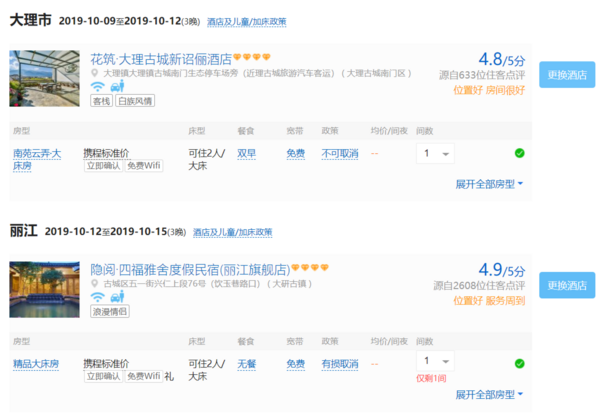600x419 pixels.
Task: Click the wifi icon under the Lijiang hotel
Action: (98, 297)
